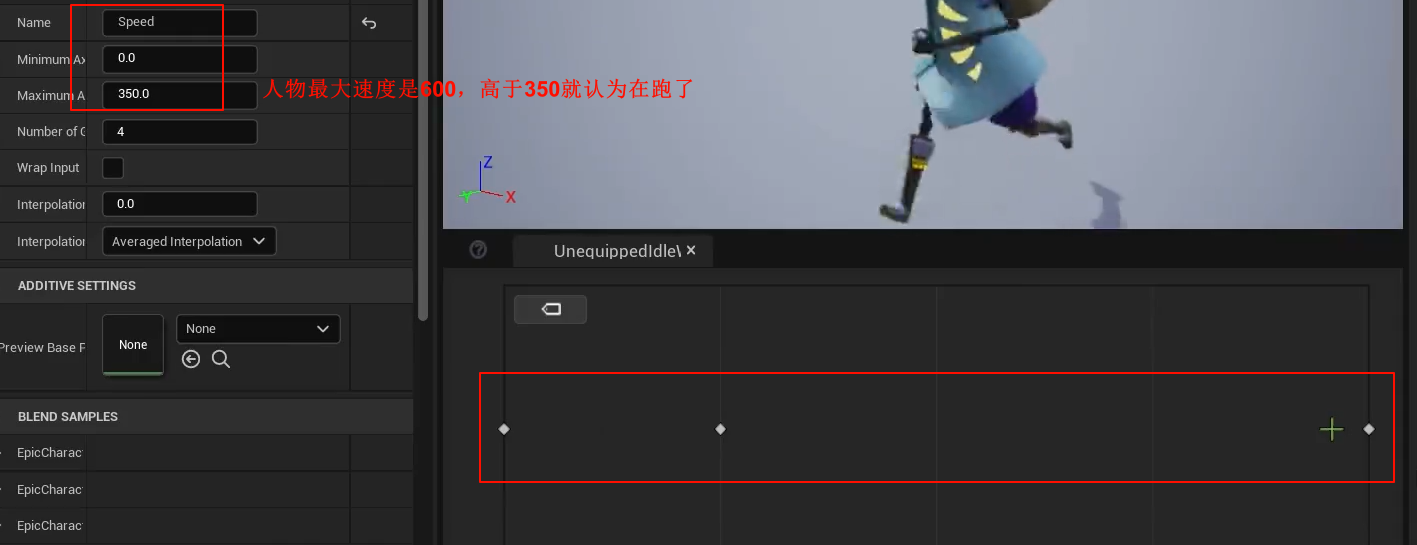
Task: Open the Averaged Interpolation dropdown
Action: (189, 241)
